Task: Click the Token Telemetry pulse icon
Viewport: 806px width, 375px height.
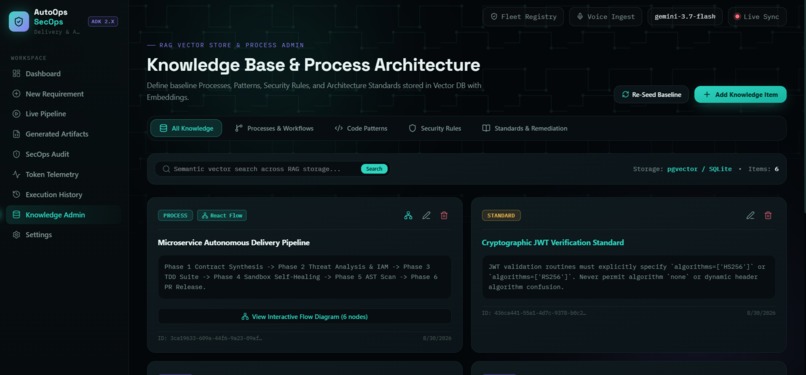Action: coord(16,175)
